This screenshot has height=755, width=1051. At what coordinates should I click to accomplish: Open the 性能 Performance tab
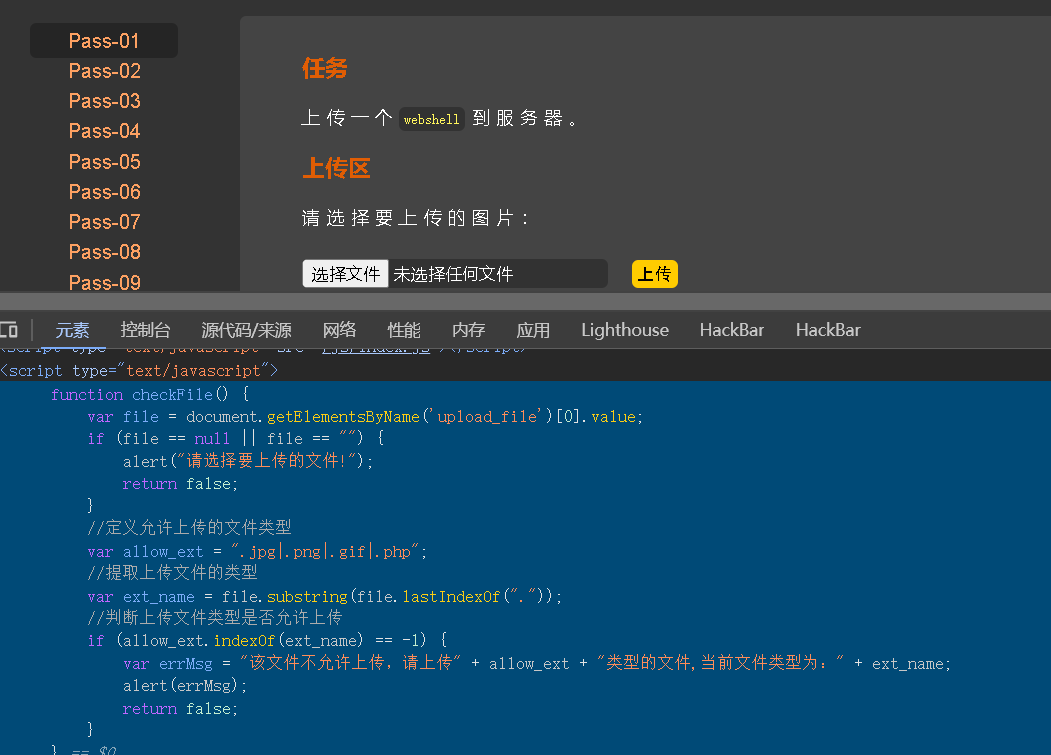(x=404, y=330)
